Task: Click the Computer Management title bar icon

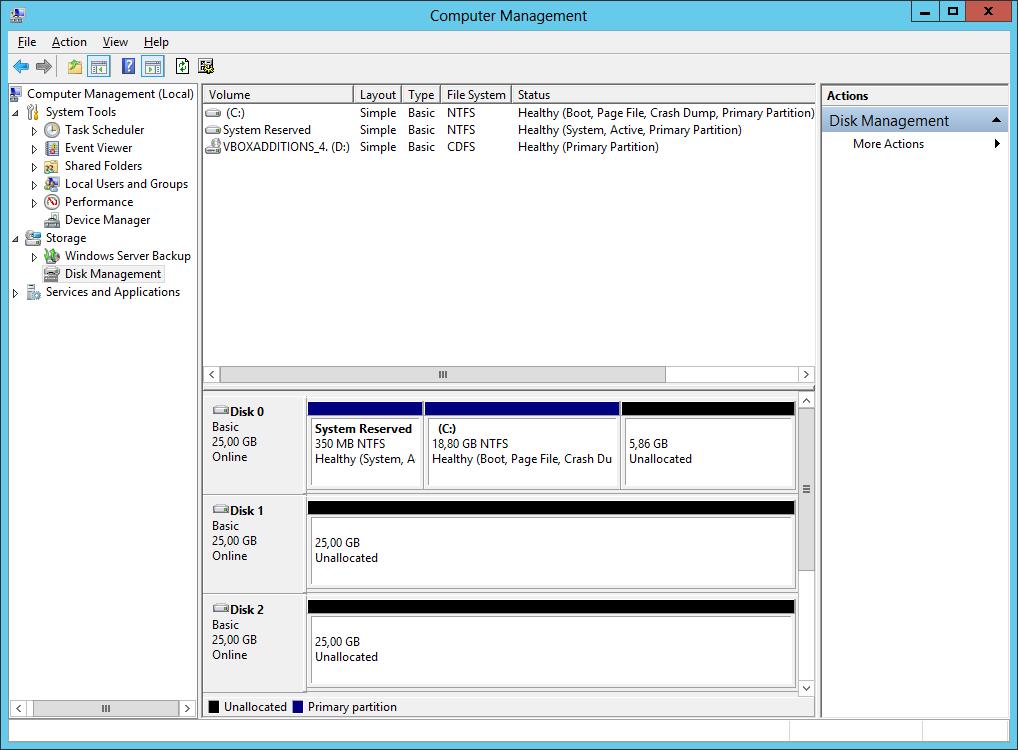Action: [x=18, y=14]
